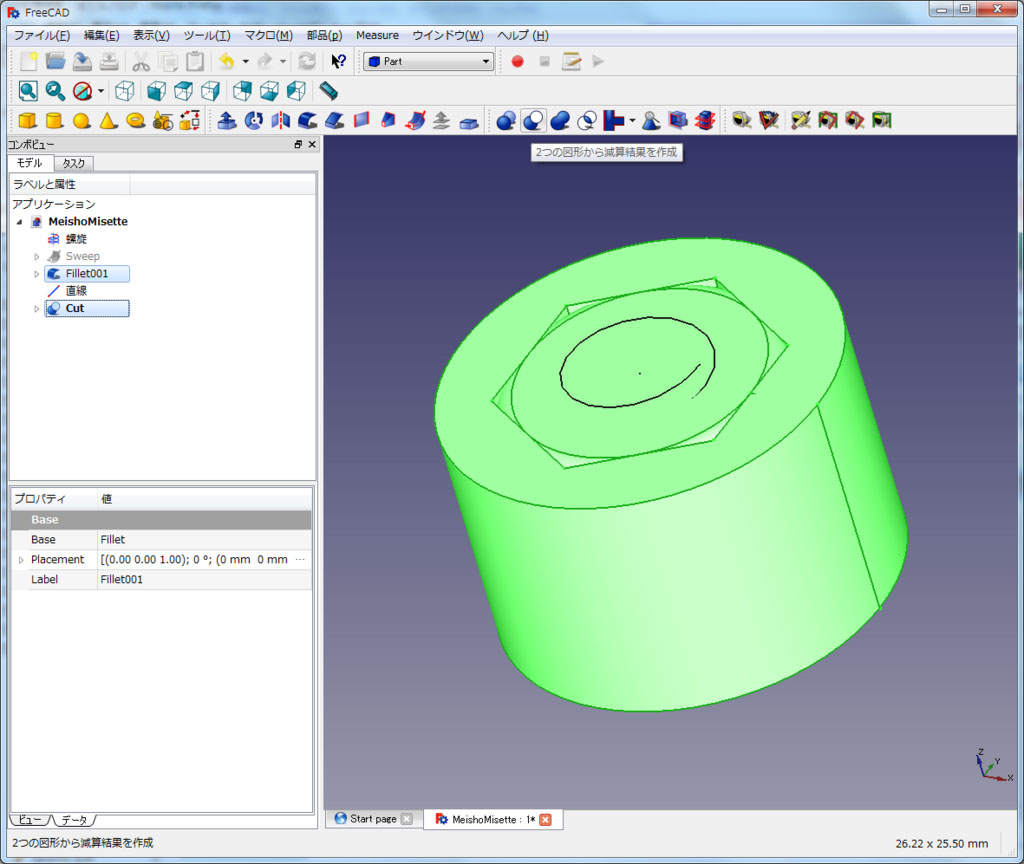Open the Placement edit ellipsis button

pyautogui.click(x=300, y=560)
